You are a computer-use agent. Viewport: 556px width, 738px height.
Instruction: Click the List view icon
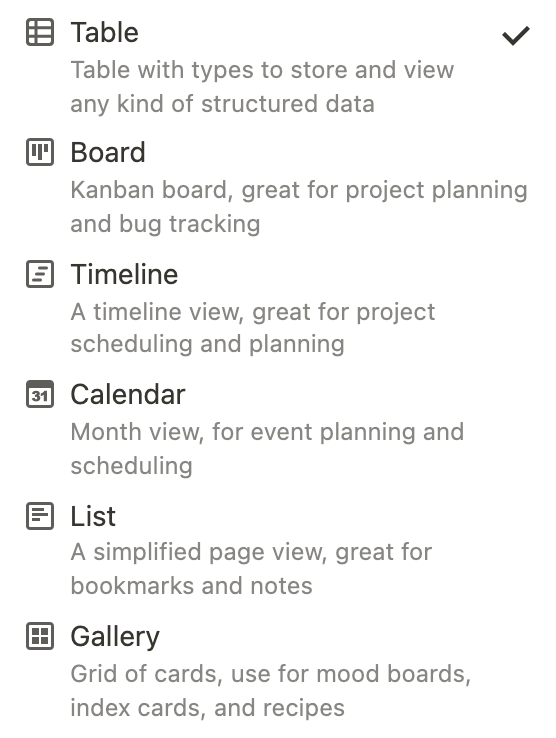[x=40, y=516]
